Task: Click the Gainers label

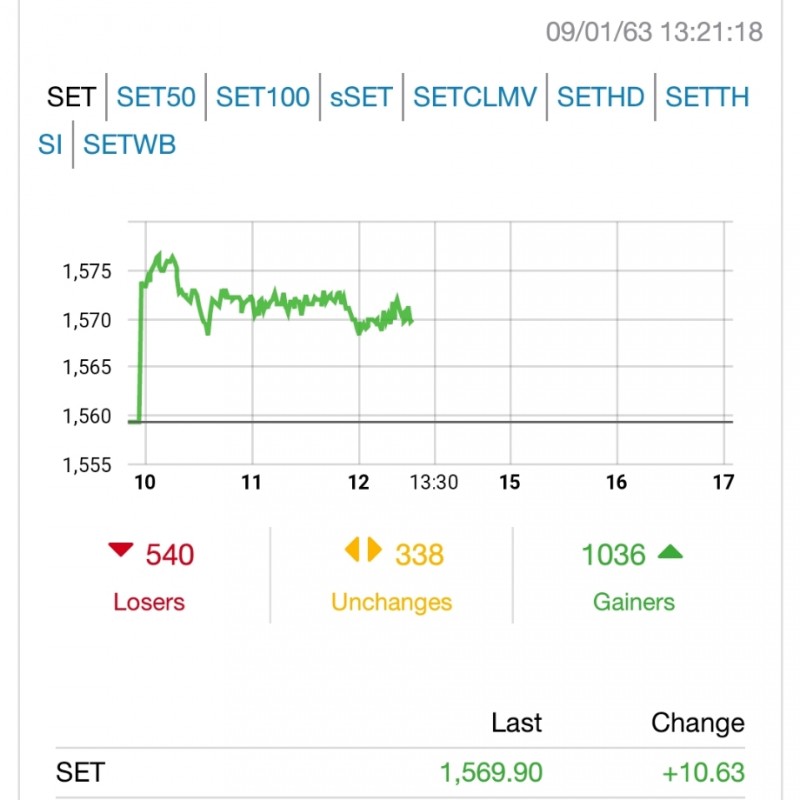Action: (634, 602)
